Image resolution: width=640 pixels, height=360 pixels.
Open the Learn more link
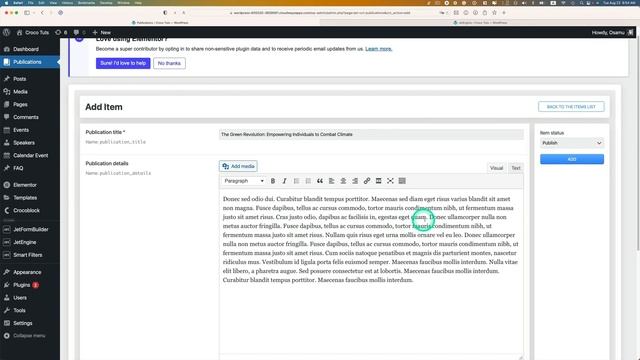point(378,49)
